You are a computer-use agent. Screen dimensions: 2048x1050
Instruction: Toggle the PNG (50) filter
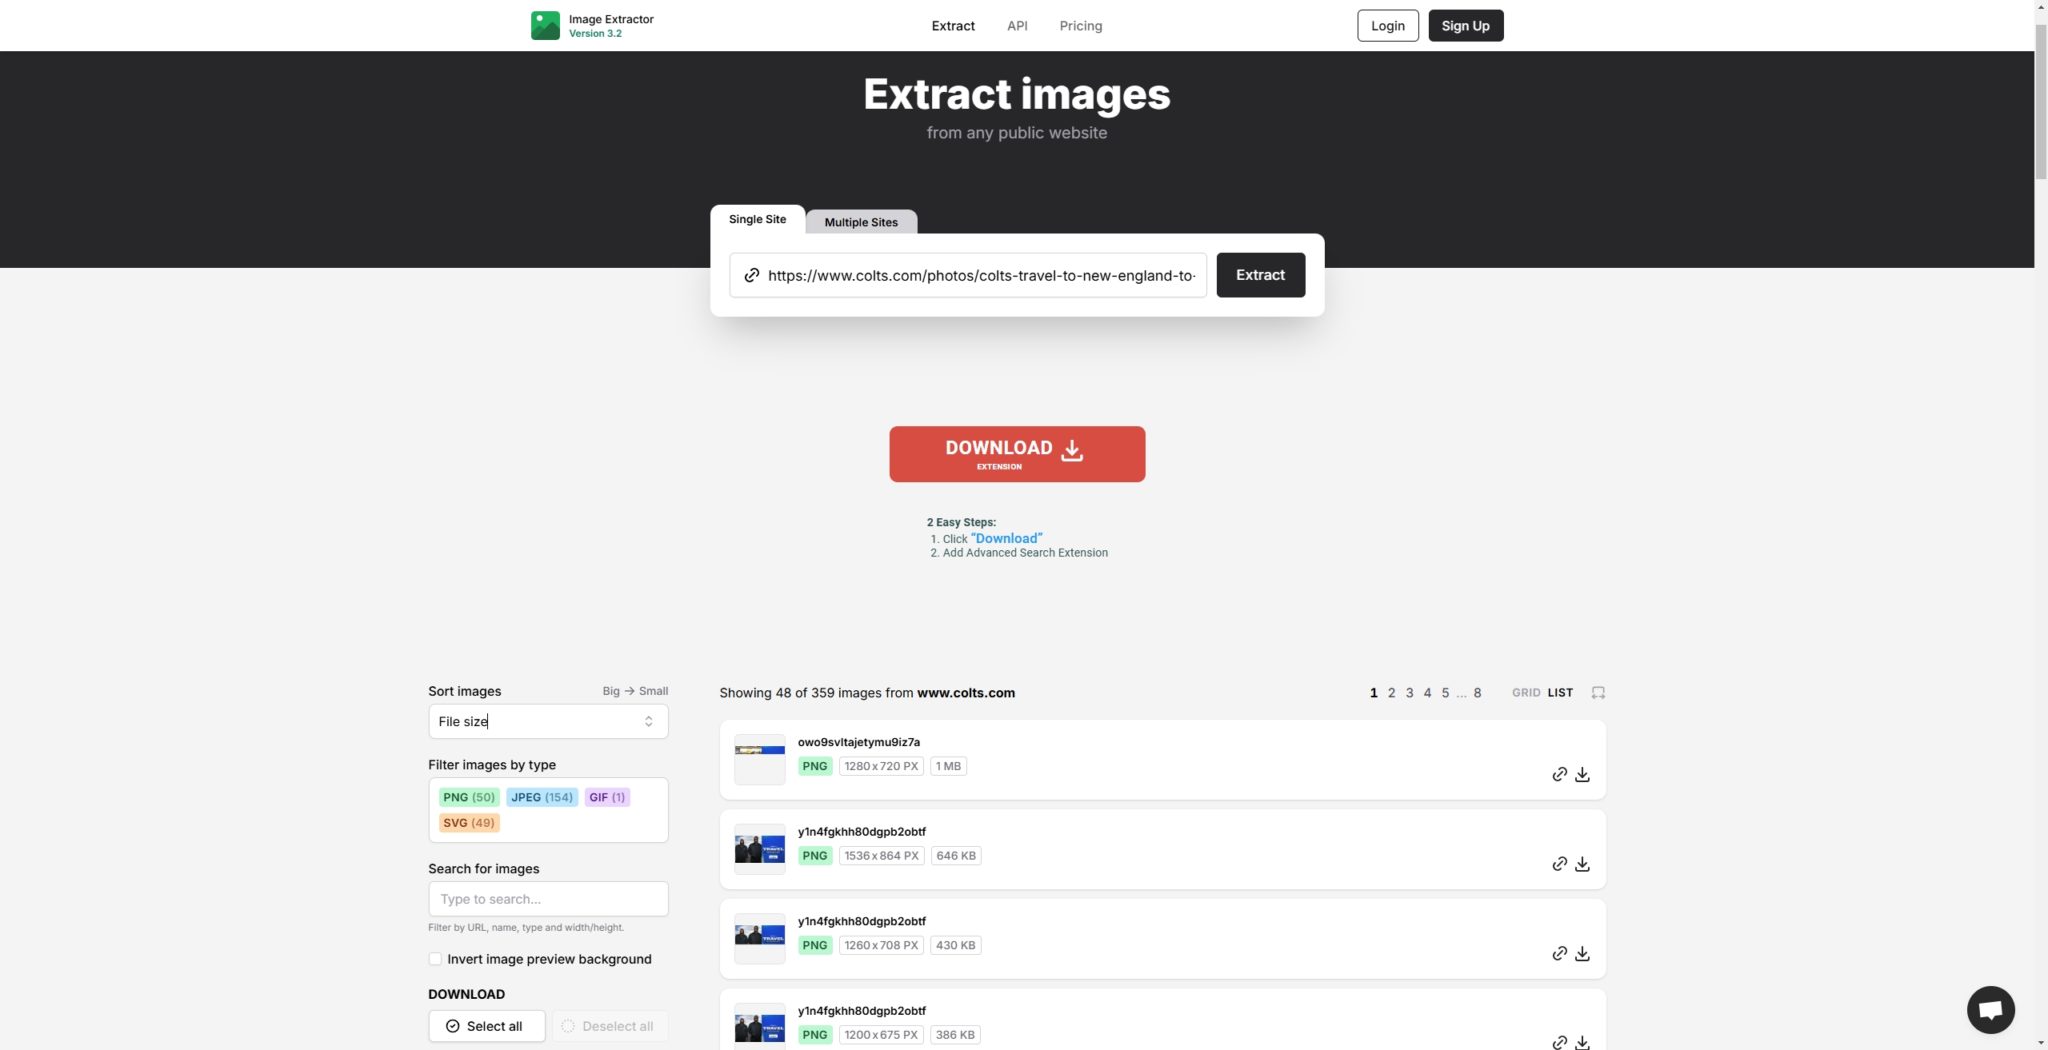click(468, 797)
